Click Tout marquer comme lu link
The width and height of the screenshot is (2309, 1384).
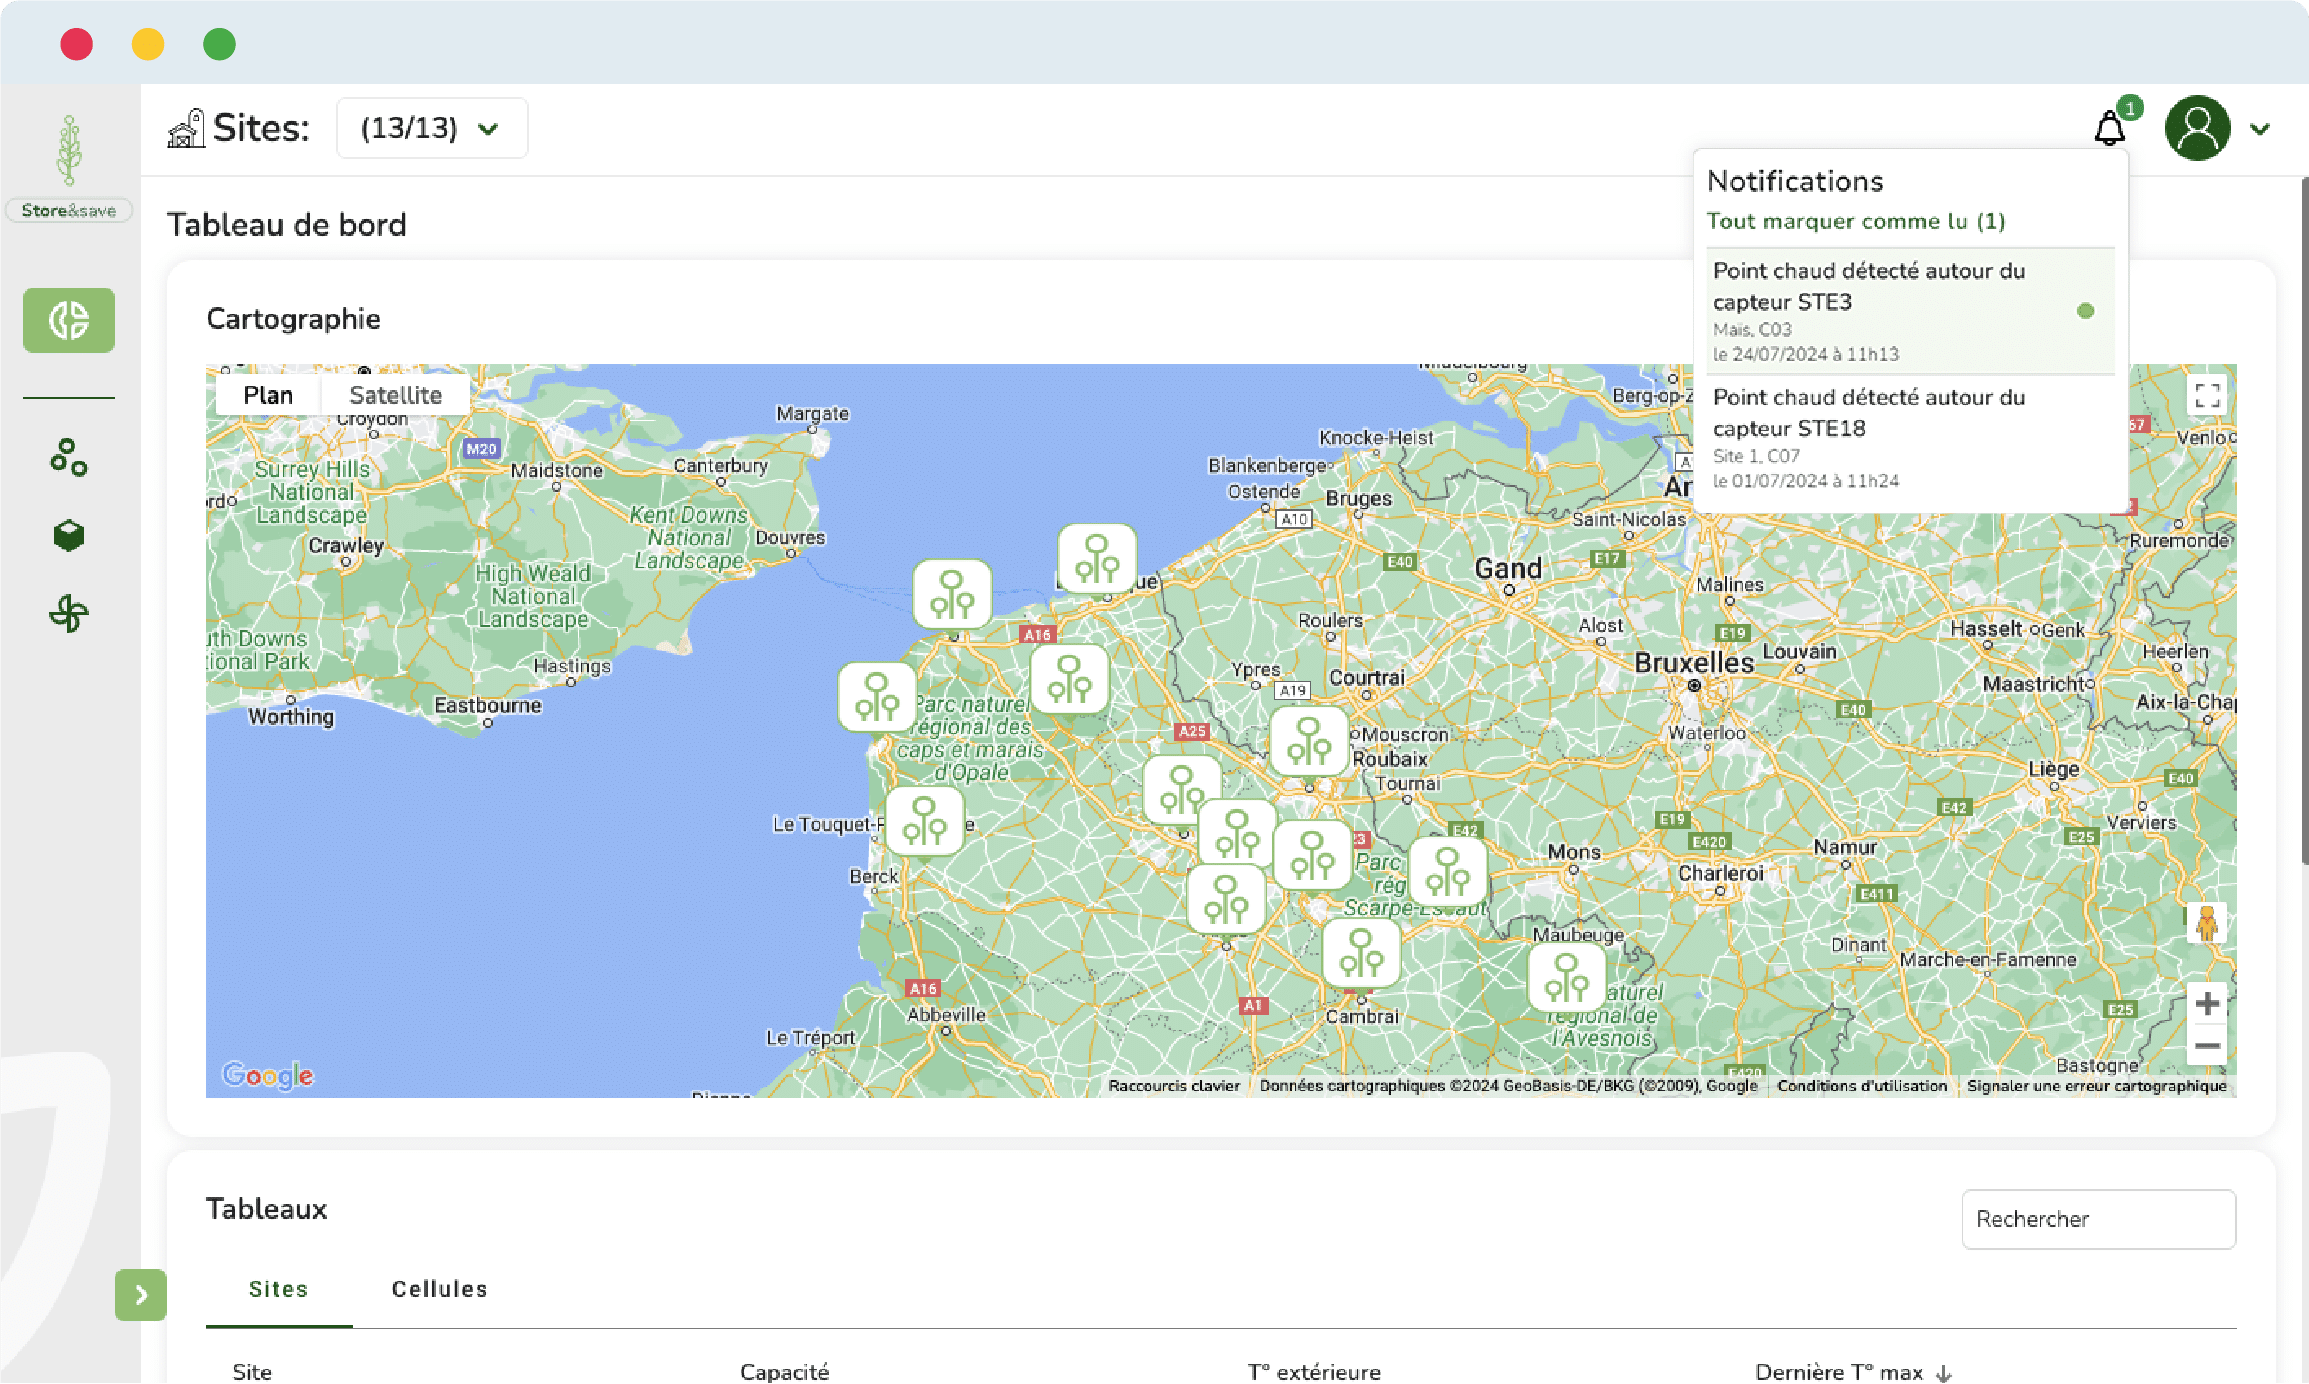point(1855,221)
